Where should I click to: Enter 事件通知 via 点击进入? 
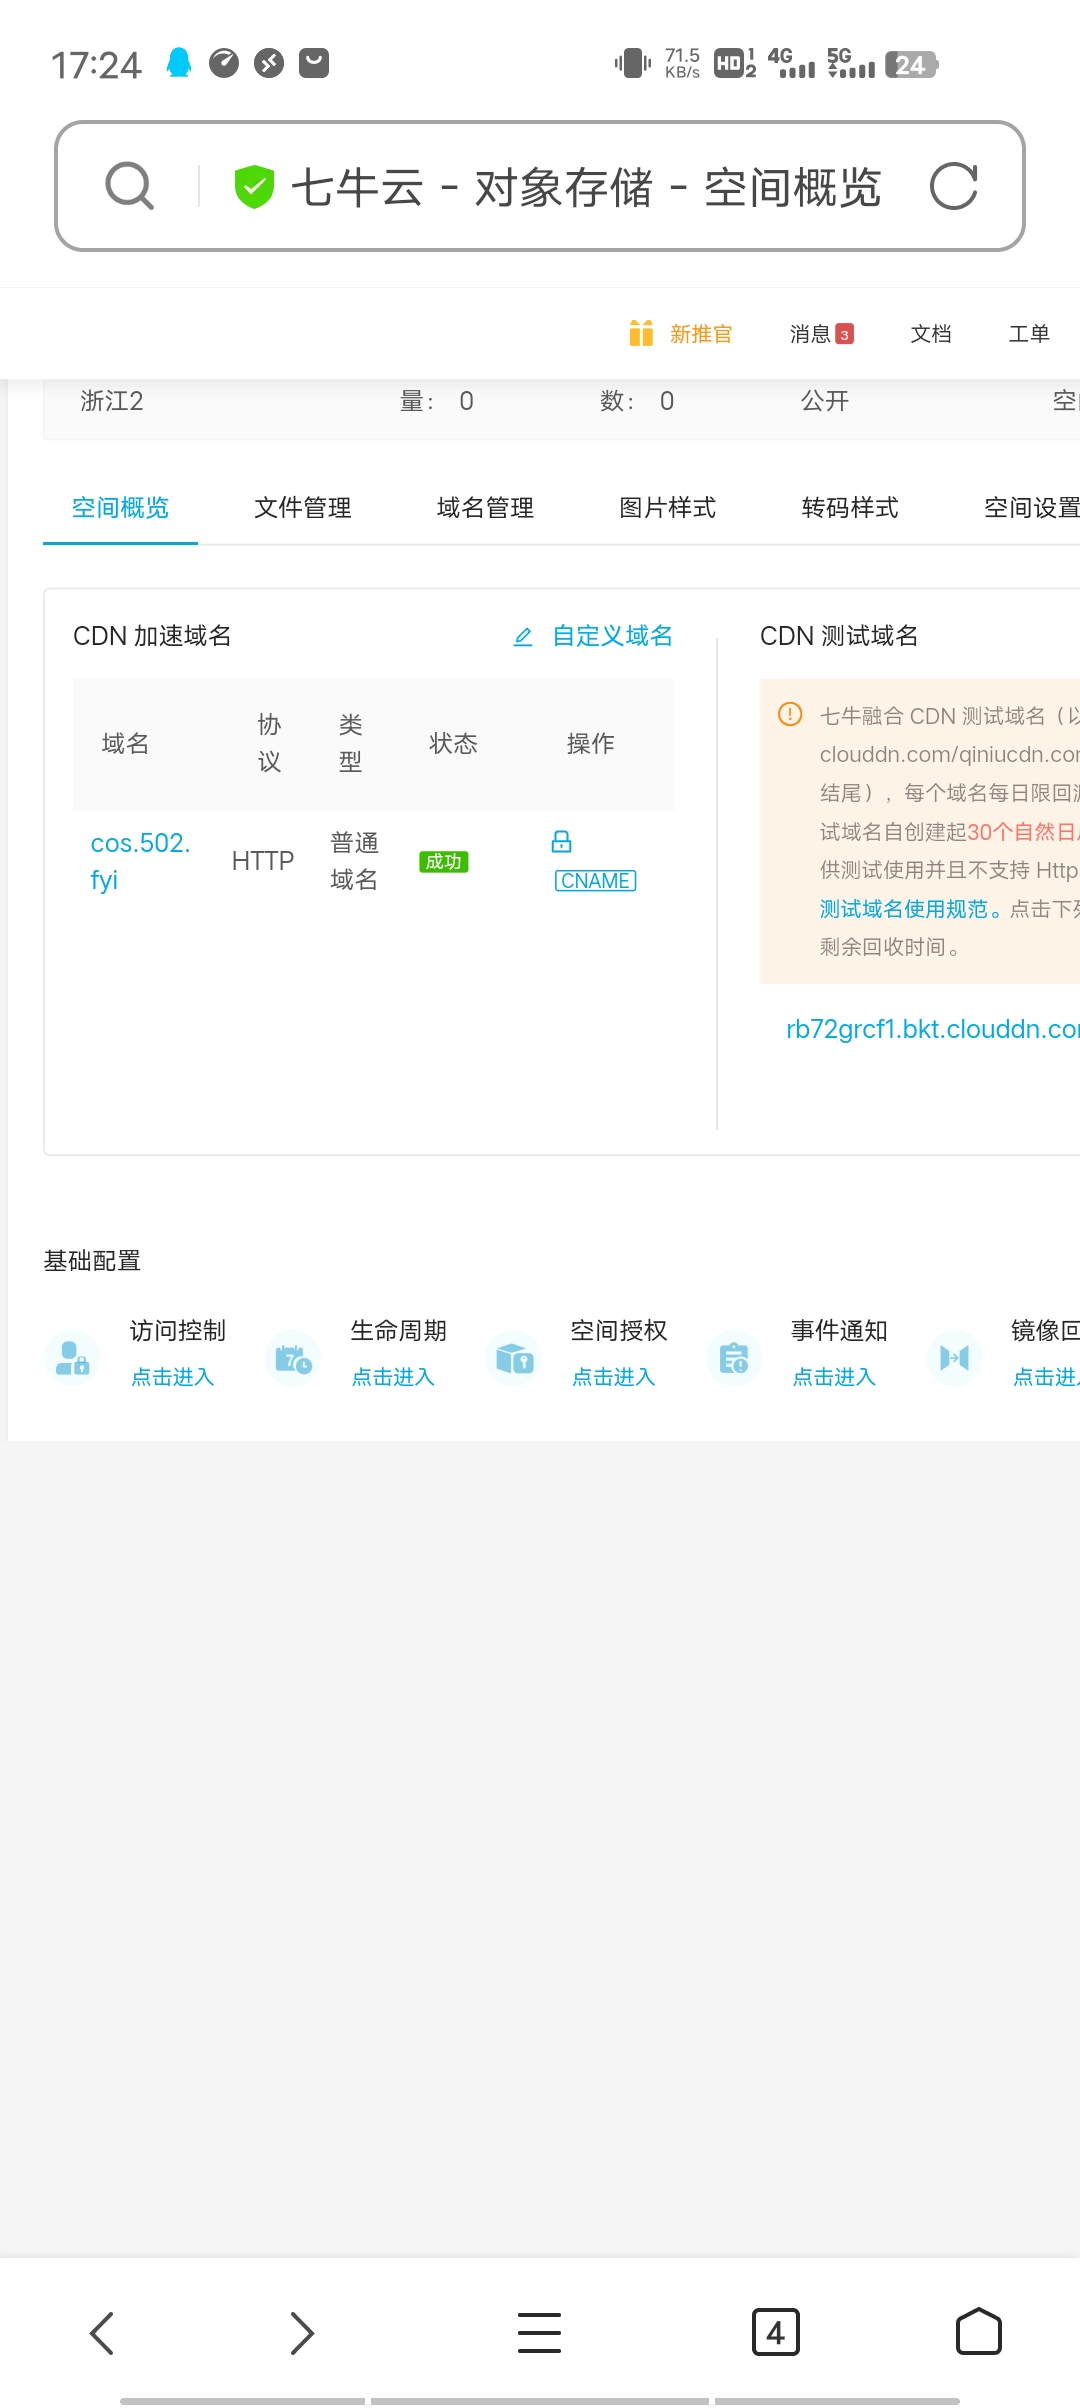tap(834, 1377)
